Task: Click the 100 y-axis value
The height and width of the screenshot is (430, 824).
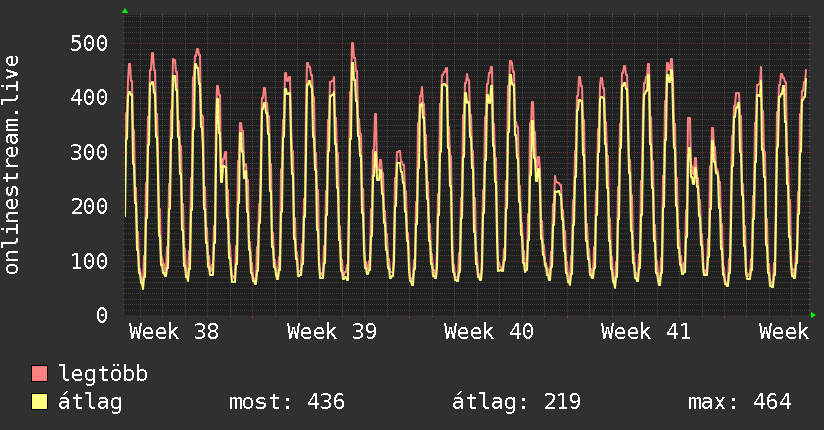Action: (x=89, y=261)
